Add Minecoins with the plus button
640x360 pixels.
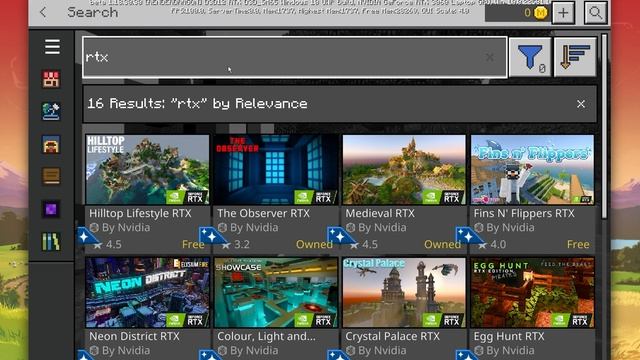pos(563,13)
